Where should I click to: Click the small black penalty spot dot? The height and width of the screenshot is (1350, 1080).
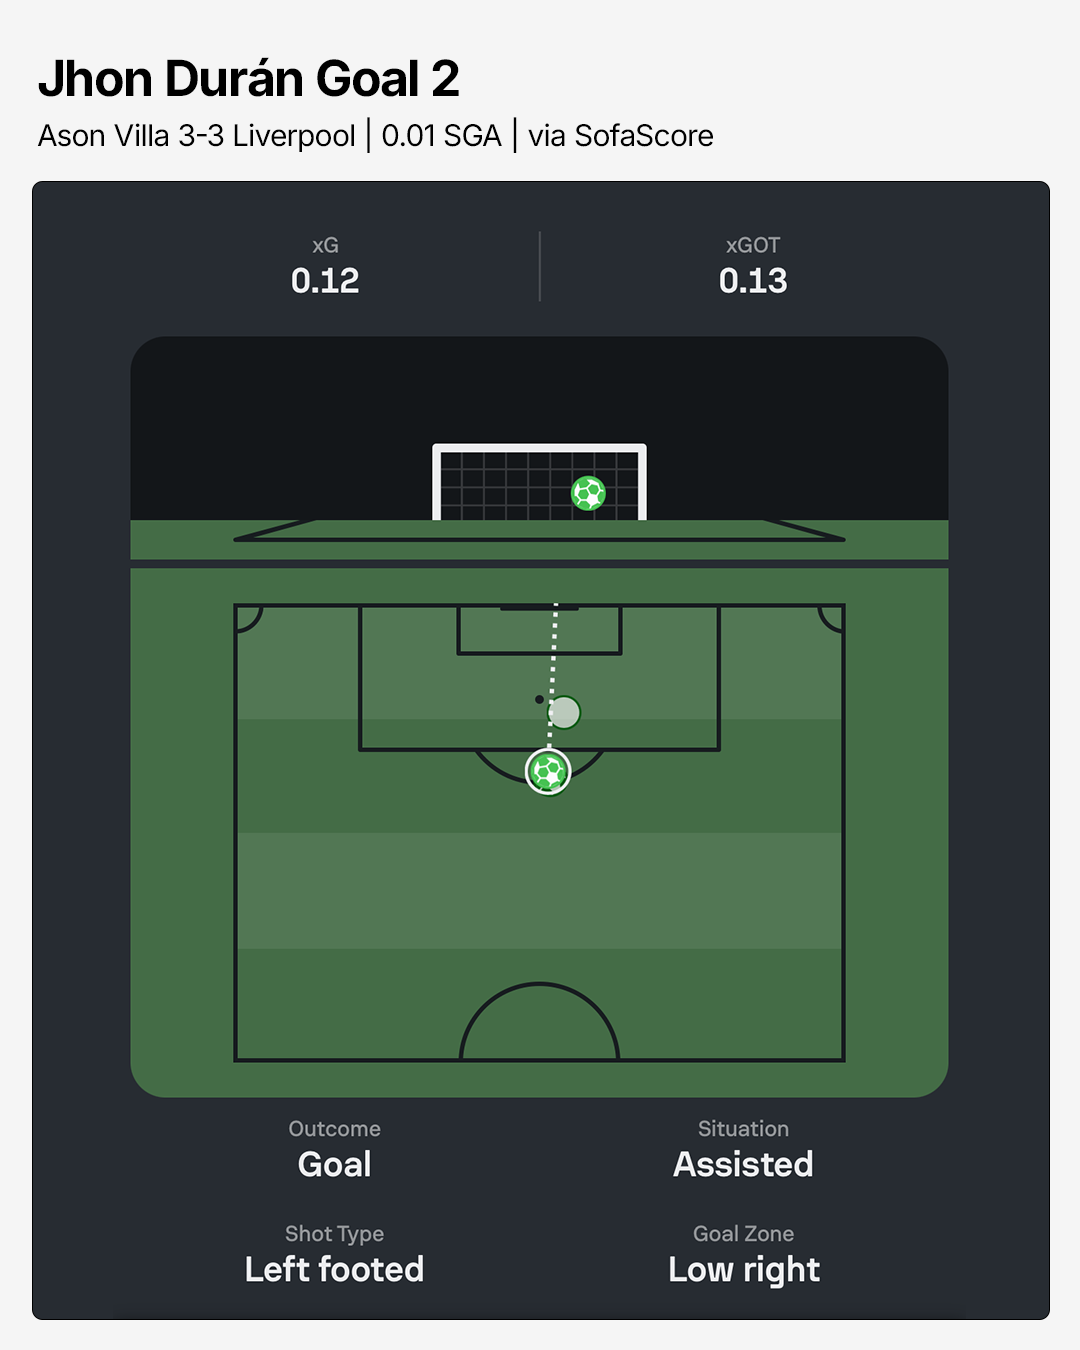tap(539, 699)
